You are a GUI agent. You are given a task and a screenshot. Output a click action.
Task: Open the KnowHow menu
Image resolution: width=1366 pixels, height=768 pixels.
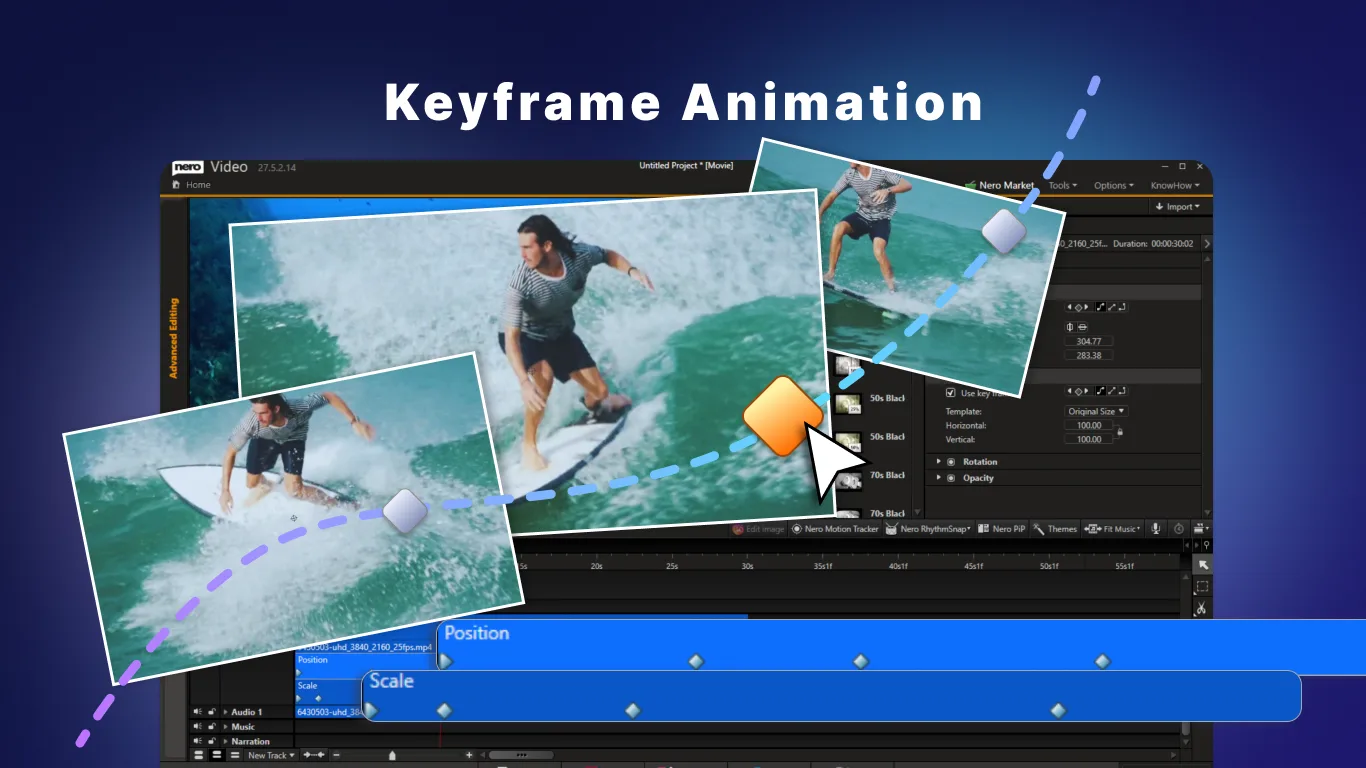tap(1174, 185)
